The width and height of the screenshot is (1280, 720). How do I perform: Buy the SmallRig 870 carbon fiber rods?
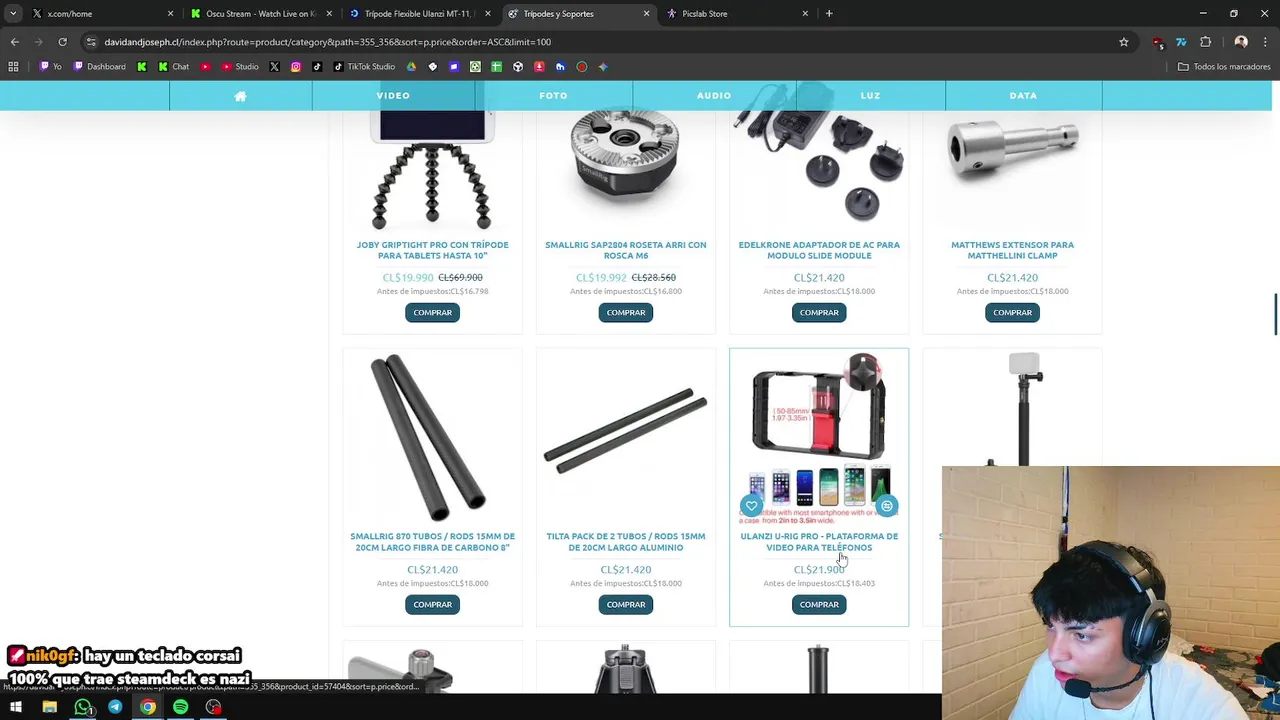pos(433,605)
